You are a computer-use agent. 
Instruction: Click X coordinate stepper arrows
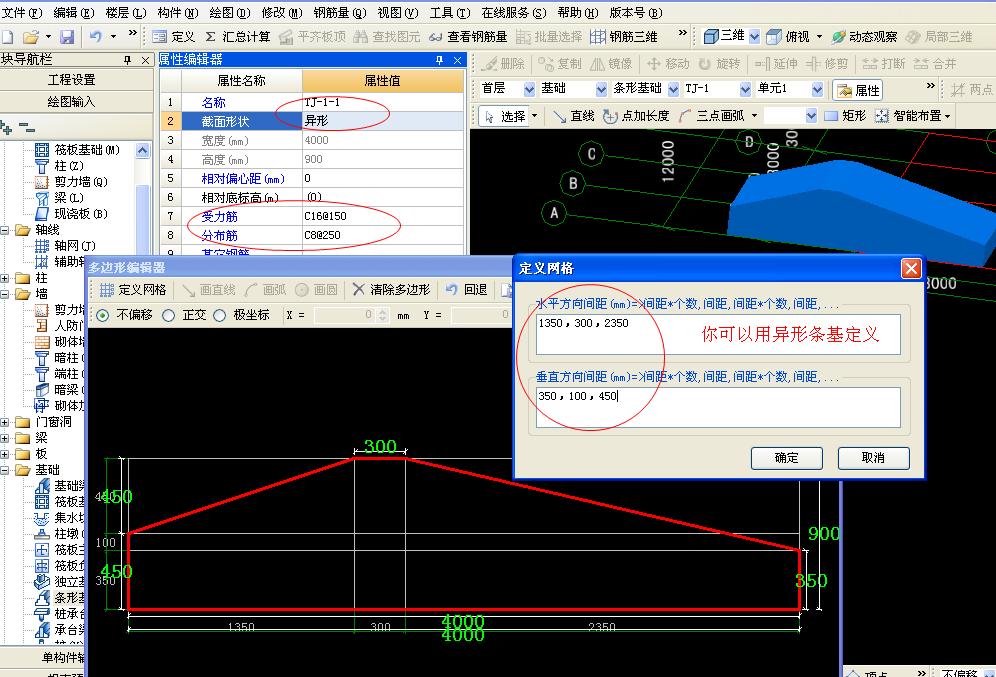coord(382,315)
